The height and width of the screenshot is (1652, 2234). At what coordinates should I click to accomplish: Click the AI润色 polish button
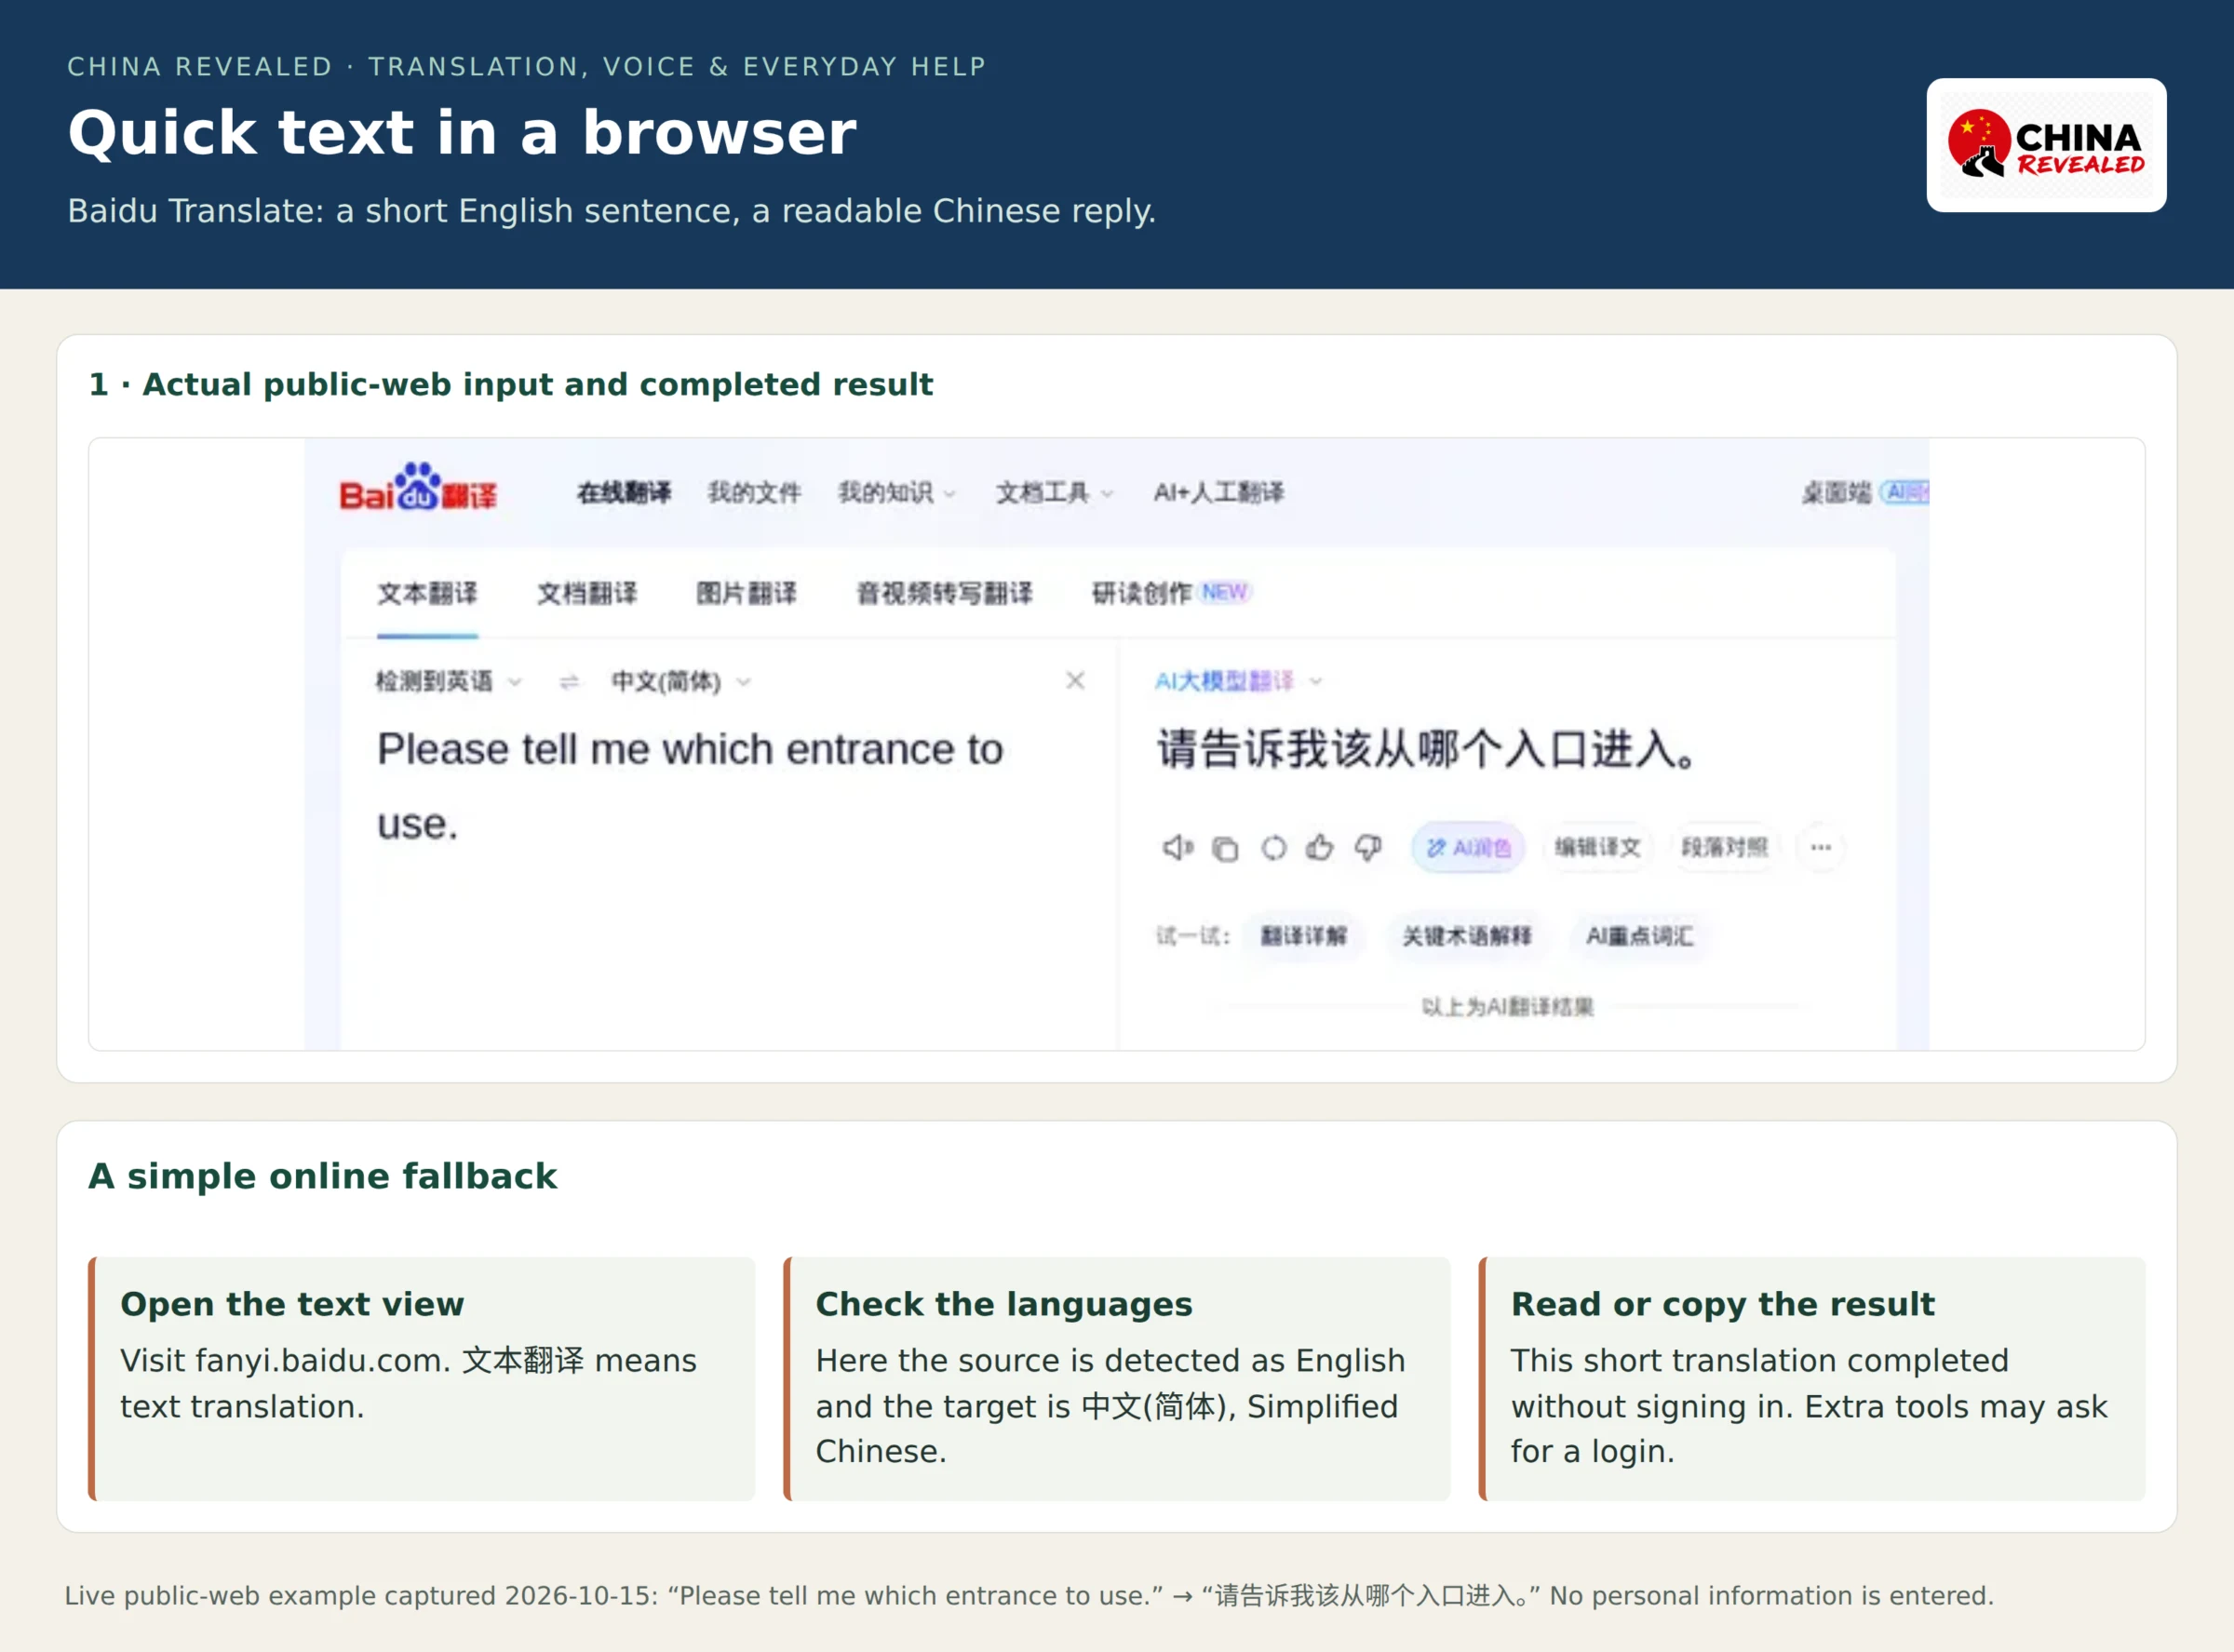click(x=1467, y=848)
